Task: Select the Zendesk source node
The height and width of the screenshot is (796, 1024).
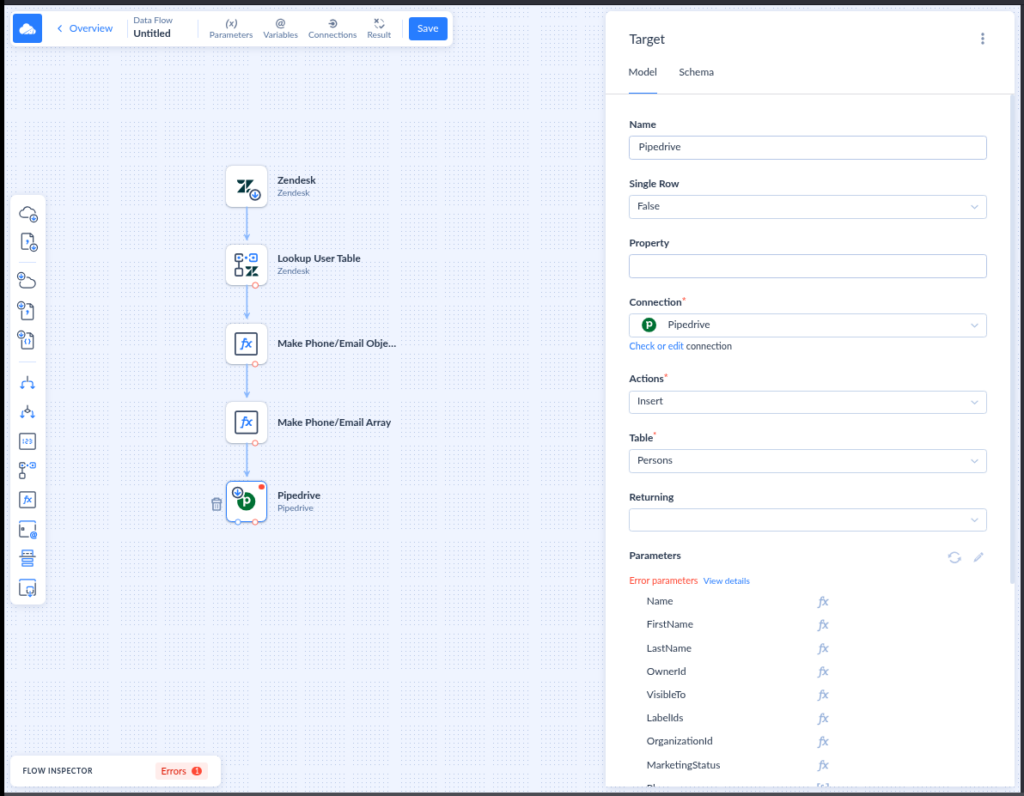Action: click(x=246, y=187)
